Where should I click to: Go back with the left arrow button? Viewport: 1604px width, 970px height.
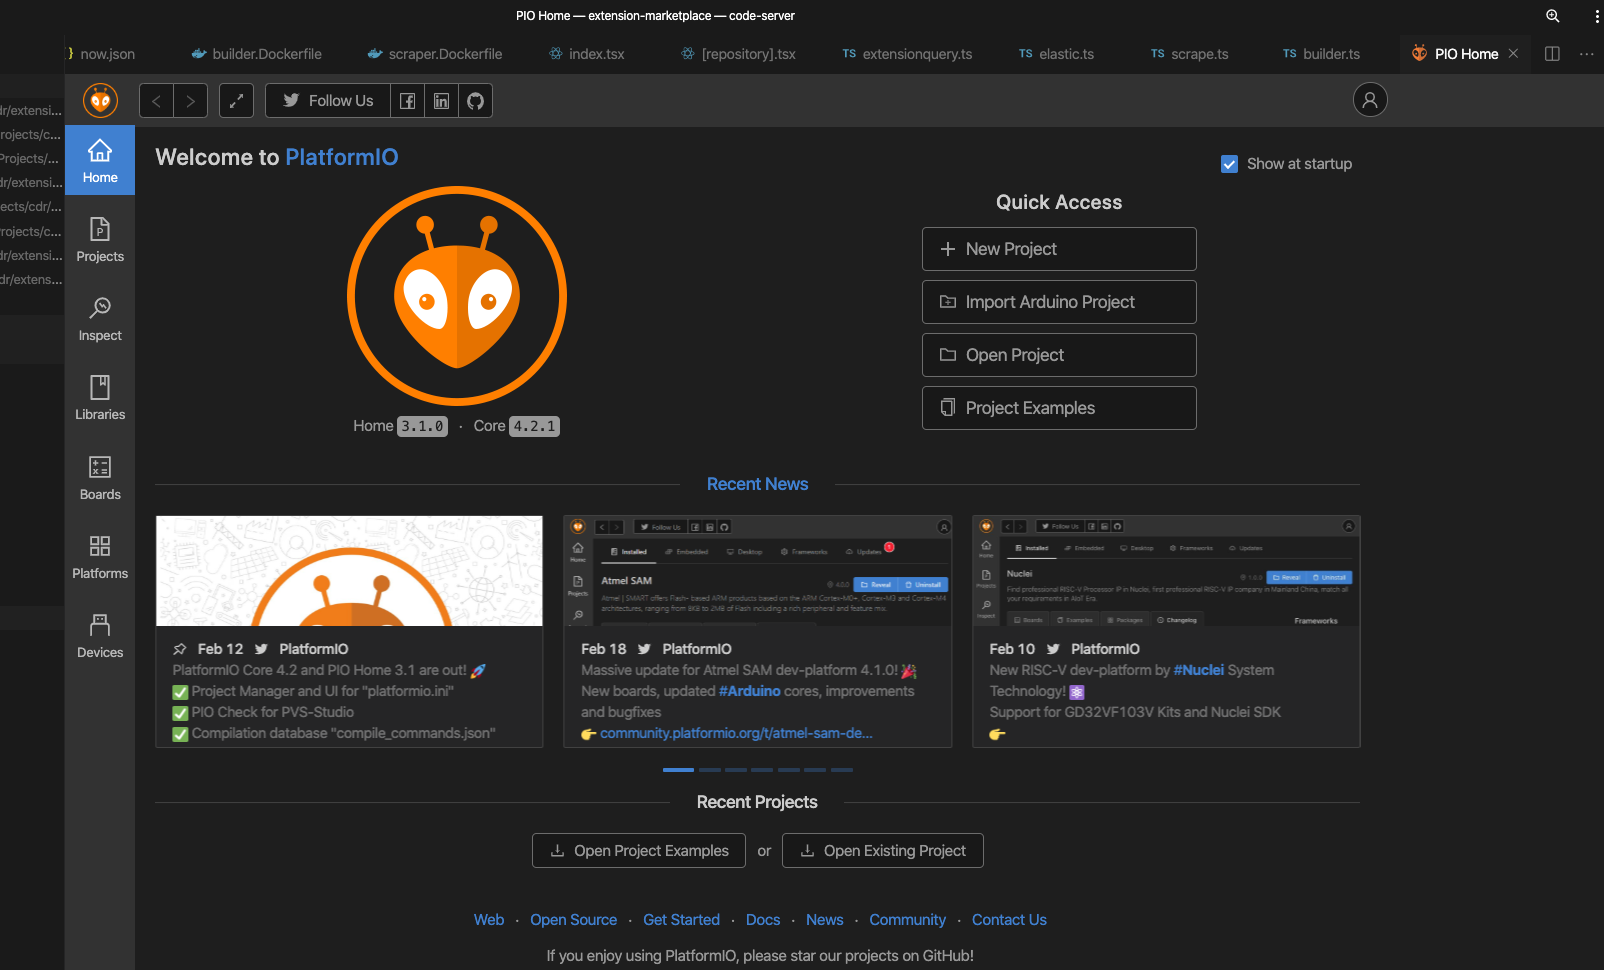click(x=156, y=101)
